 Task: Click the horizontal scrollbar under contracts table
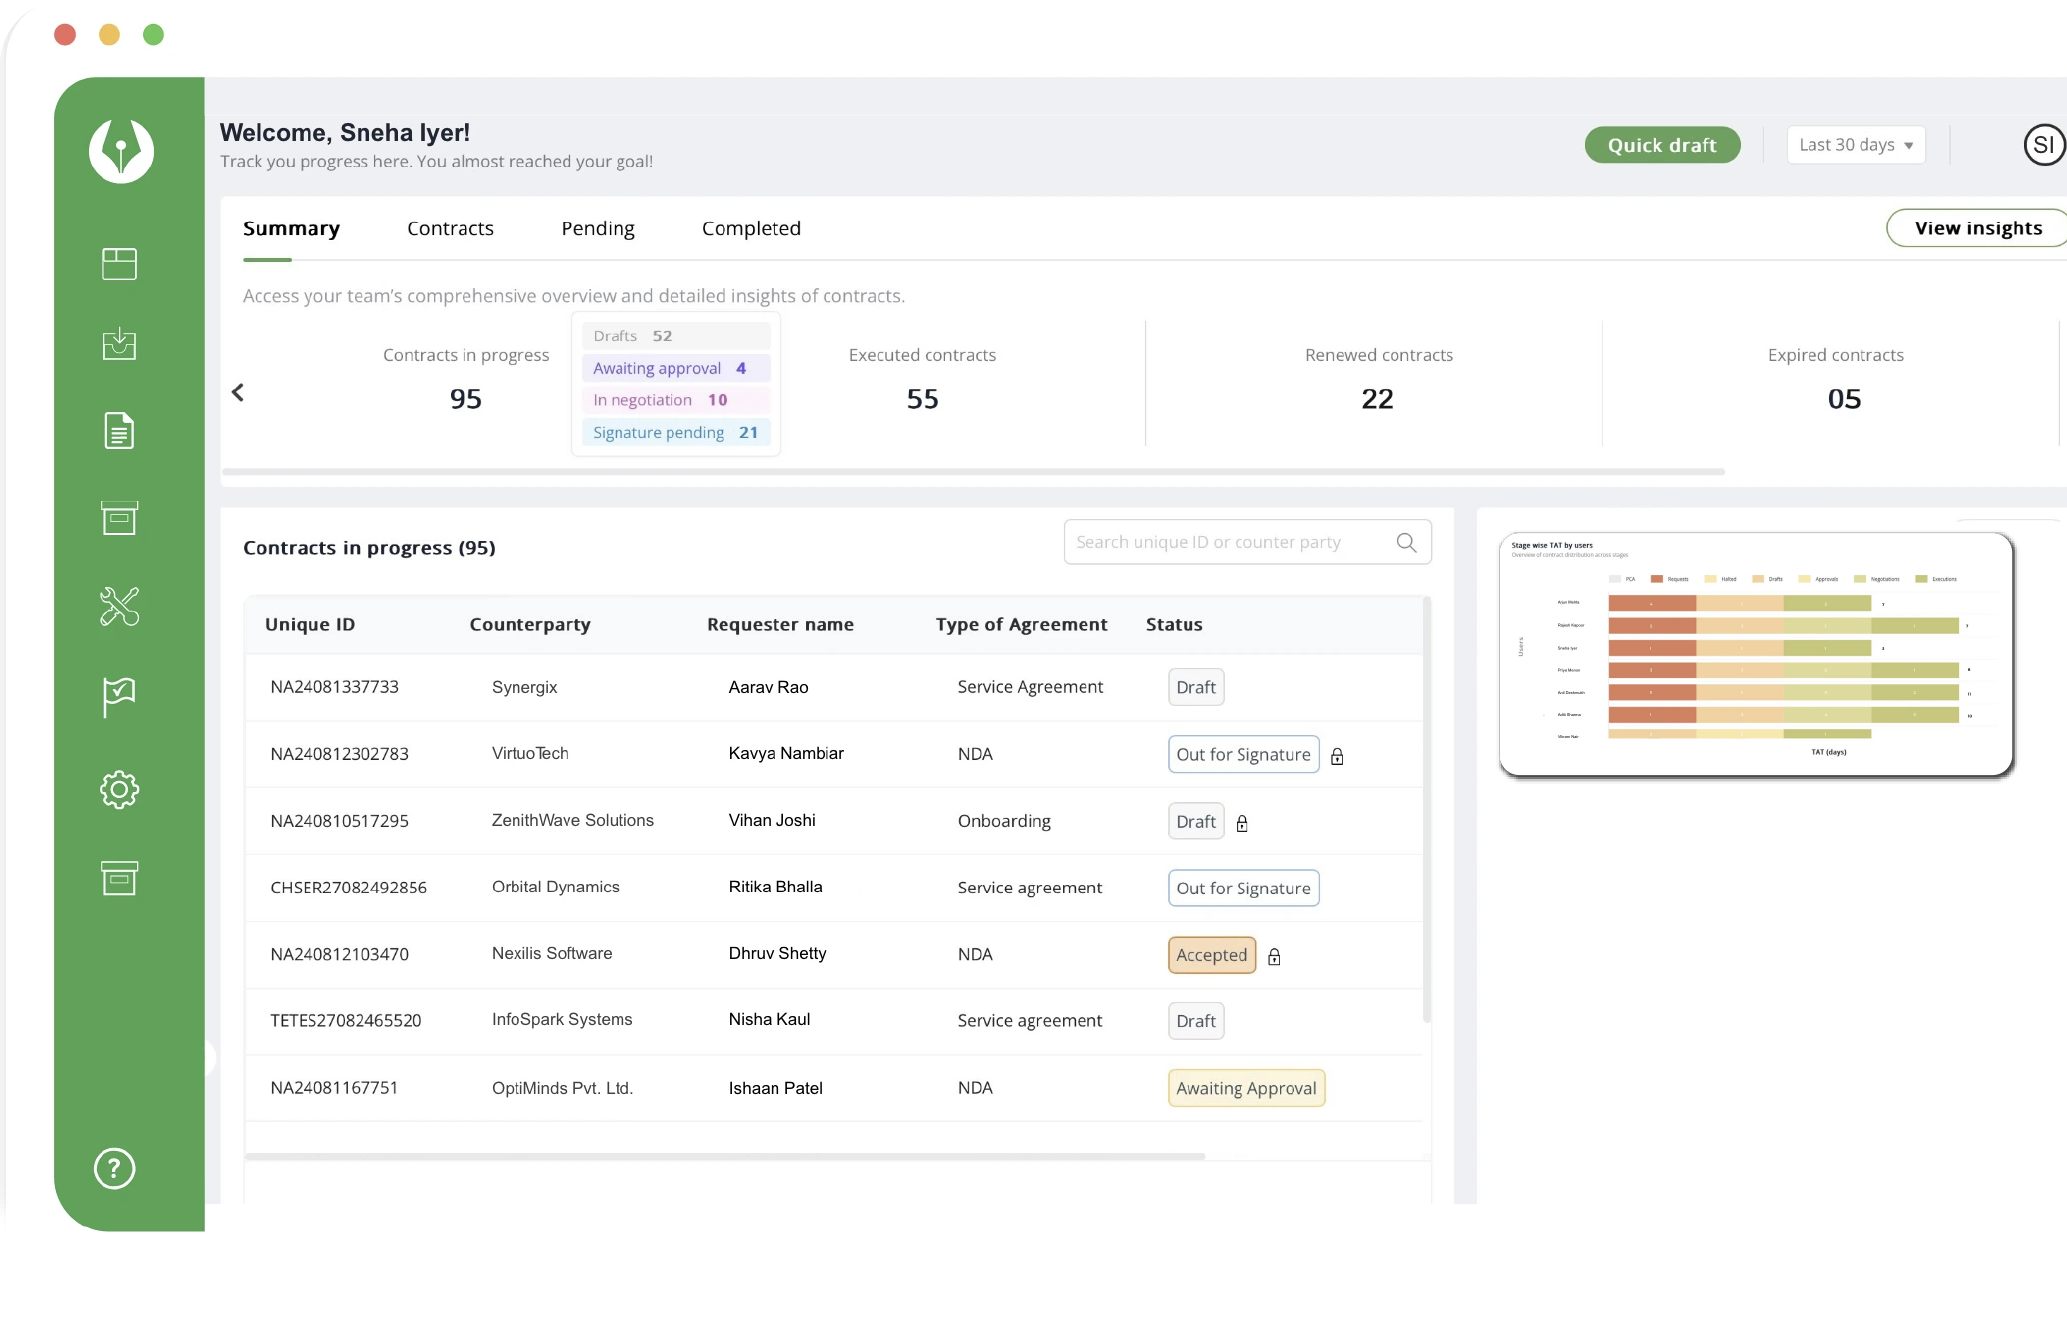click(x=724, y=1157)
